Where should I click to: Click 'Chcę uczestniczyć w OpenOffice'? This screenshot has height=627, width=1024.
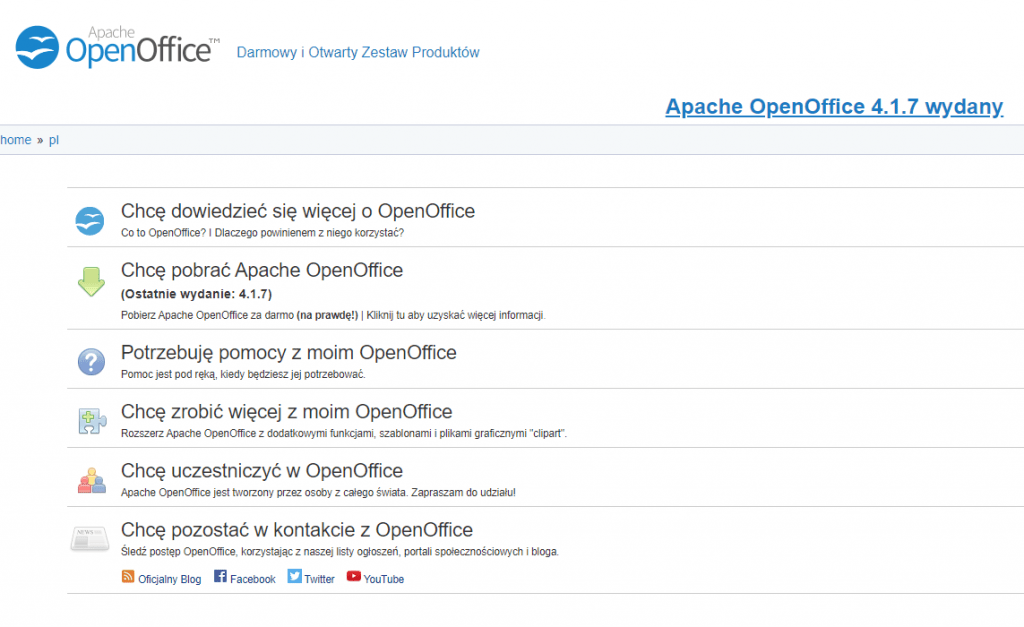[x=262, y=470]
